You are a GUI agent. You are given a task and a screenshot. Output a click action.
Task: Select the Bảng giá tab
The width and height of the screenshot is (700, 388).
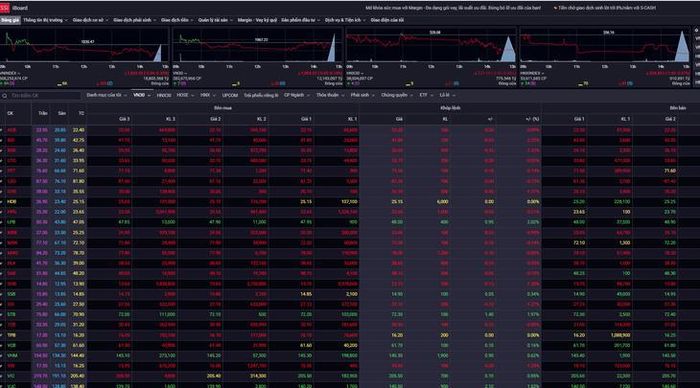[x=10, y=20]
